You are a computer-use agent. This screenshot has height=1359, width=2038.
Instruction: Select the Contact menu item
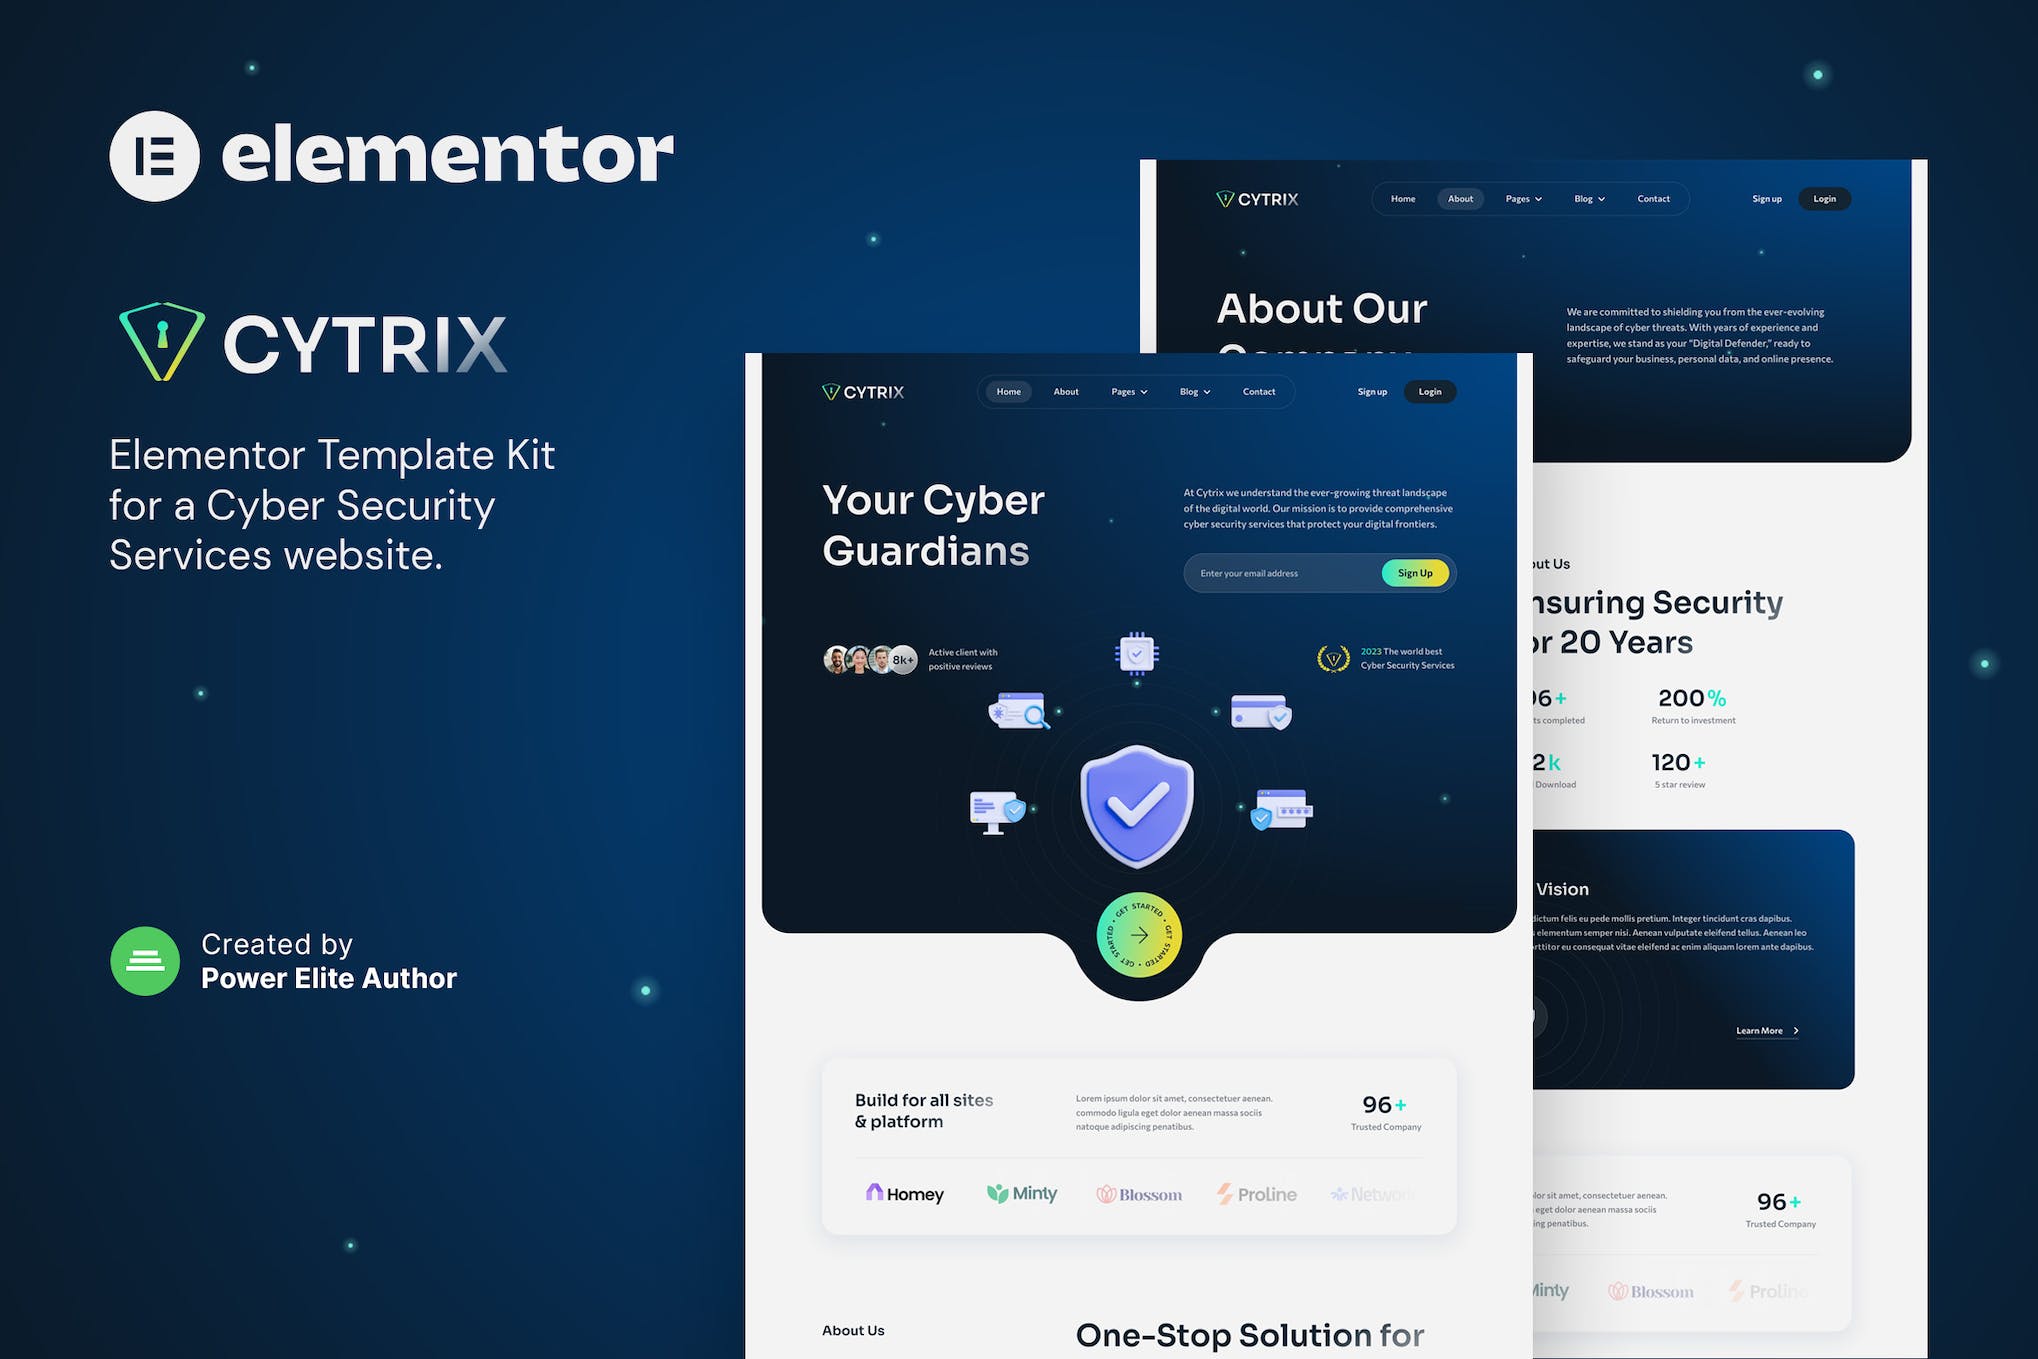tap(1257, 391)
